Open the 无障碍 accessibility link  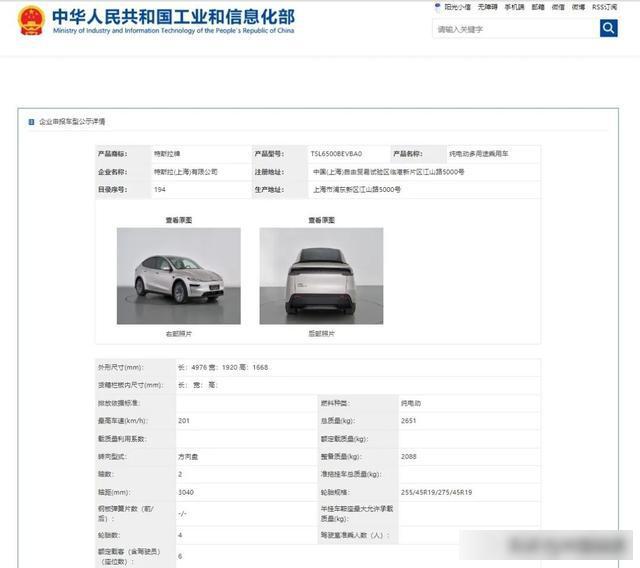pyautogui.click(x=487, y=7)
